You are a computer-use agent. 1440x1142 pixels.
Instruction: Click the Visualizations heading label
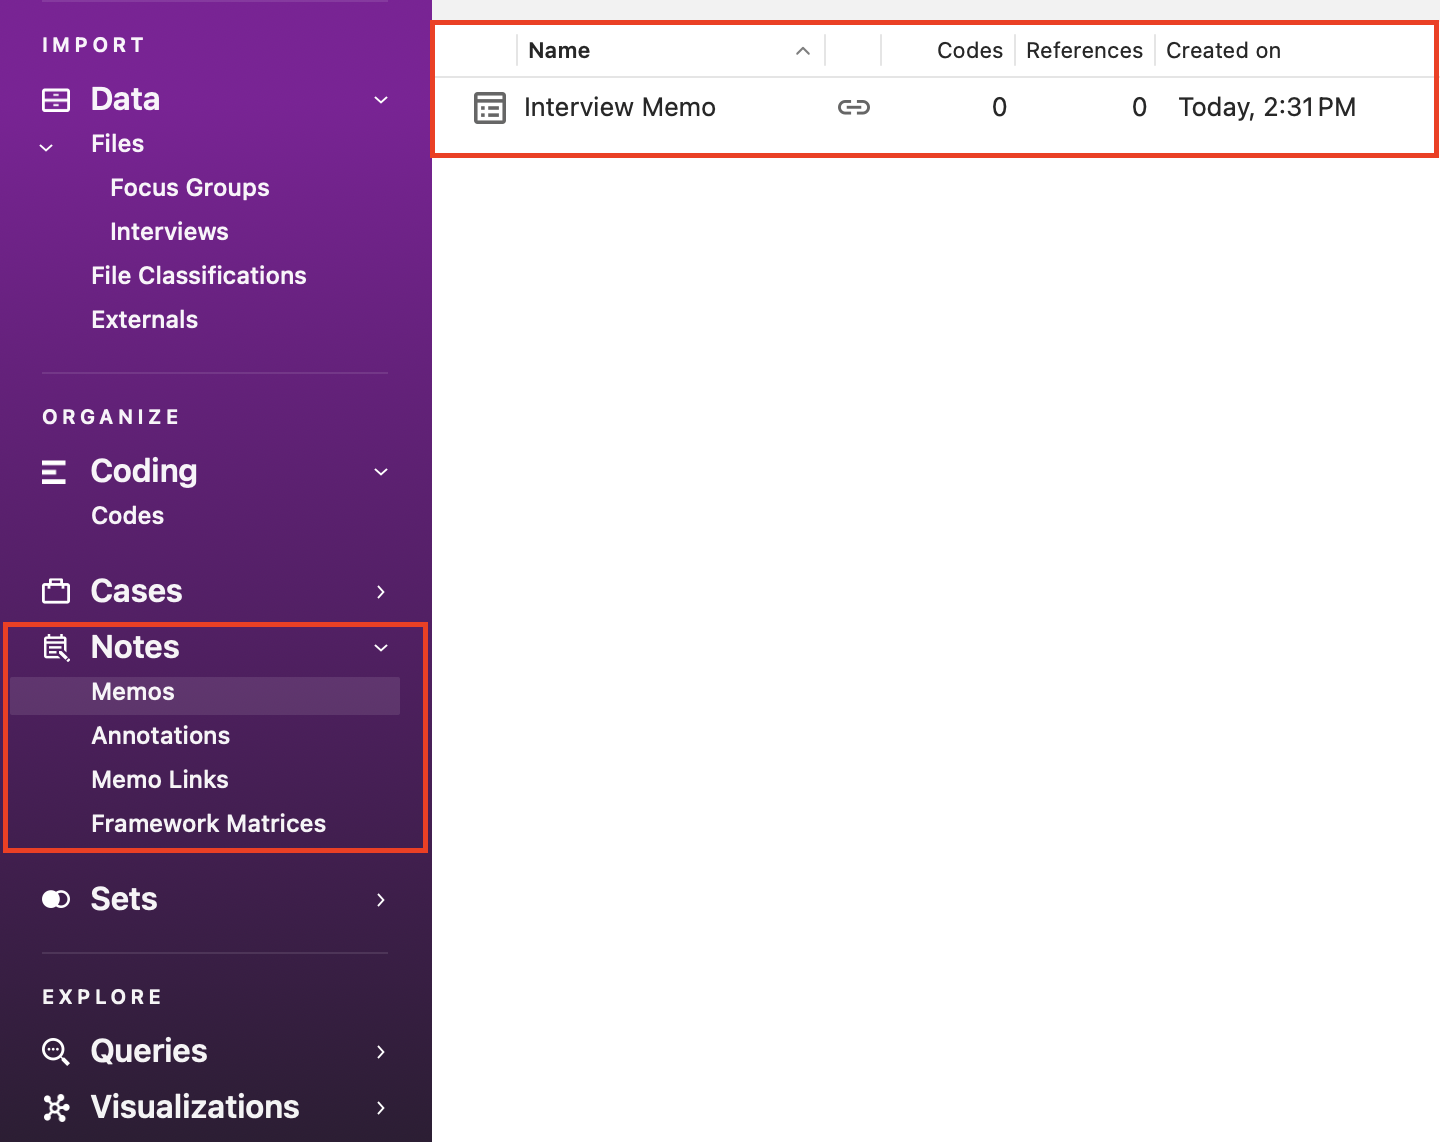coord(195,1107)
